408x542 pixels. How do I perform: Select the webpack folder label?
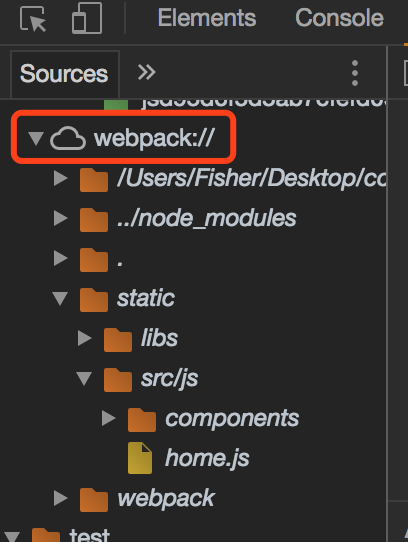pyautogui.click(x=166, y=498)
